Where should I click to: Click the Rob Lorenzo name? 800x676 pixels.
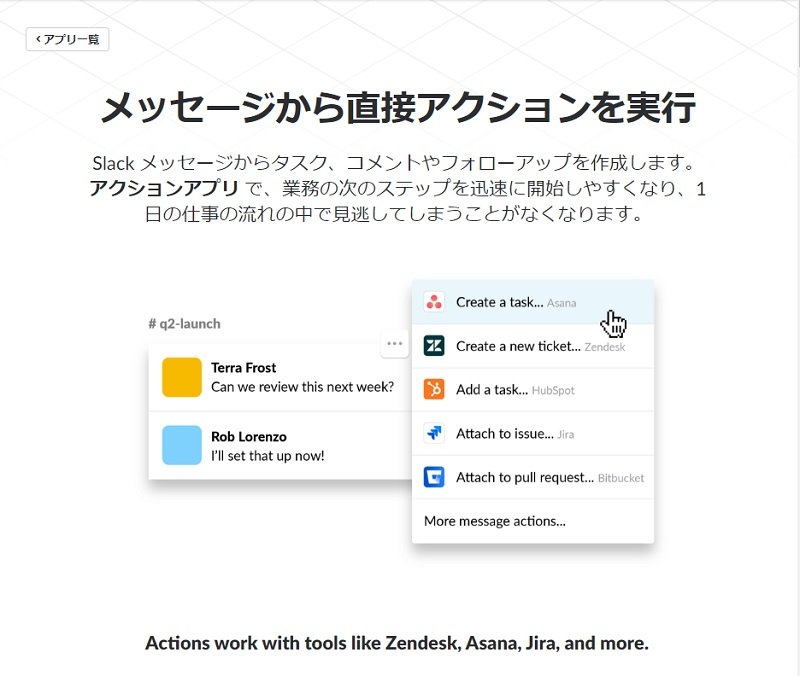tap(249, 437)
